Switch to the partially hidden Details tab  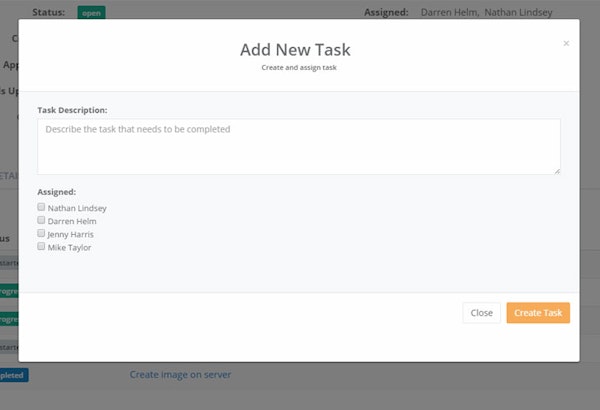click(x=9, y=175)
